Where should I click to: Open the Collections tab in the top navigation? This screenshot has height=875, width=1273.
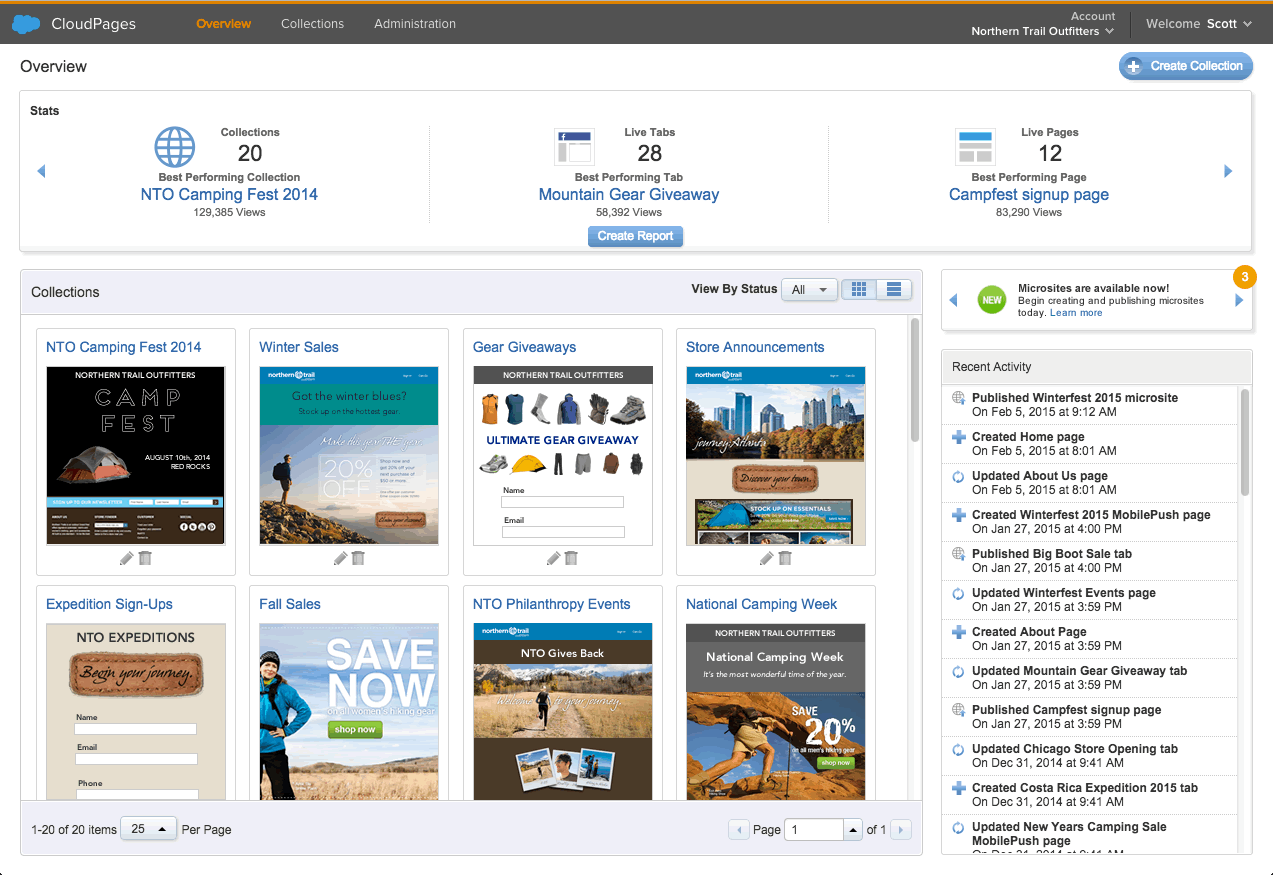312,23
